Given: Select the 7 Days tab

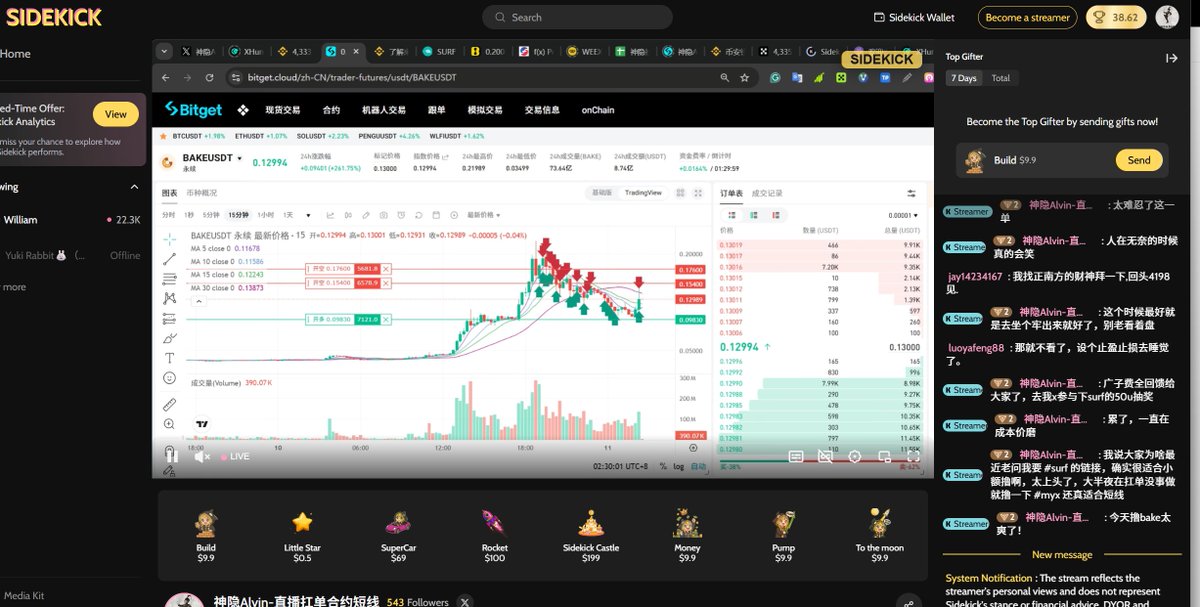Looking at the screenshot, I should click(964, 78).
